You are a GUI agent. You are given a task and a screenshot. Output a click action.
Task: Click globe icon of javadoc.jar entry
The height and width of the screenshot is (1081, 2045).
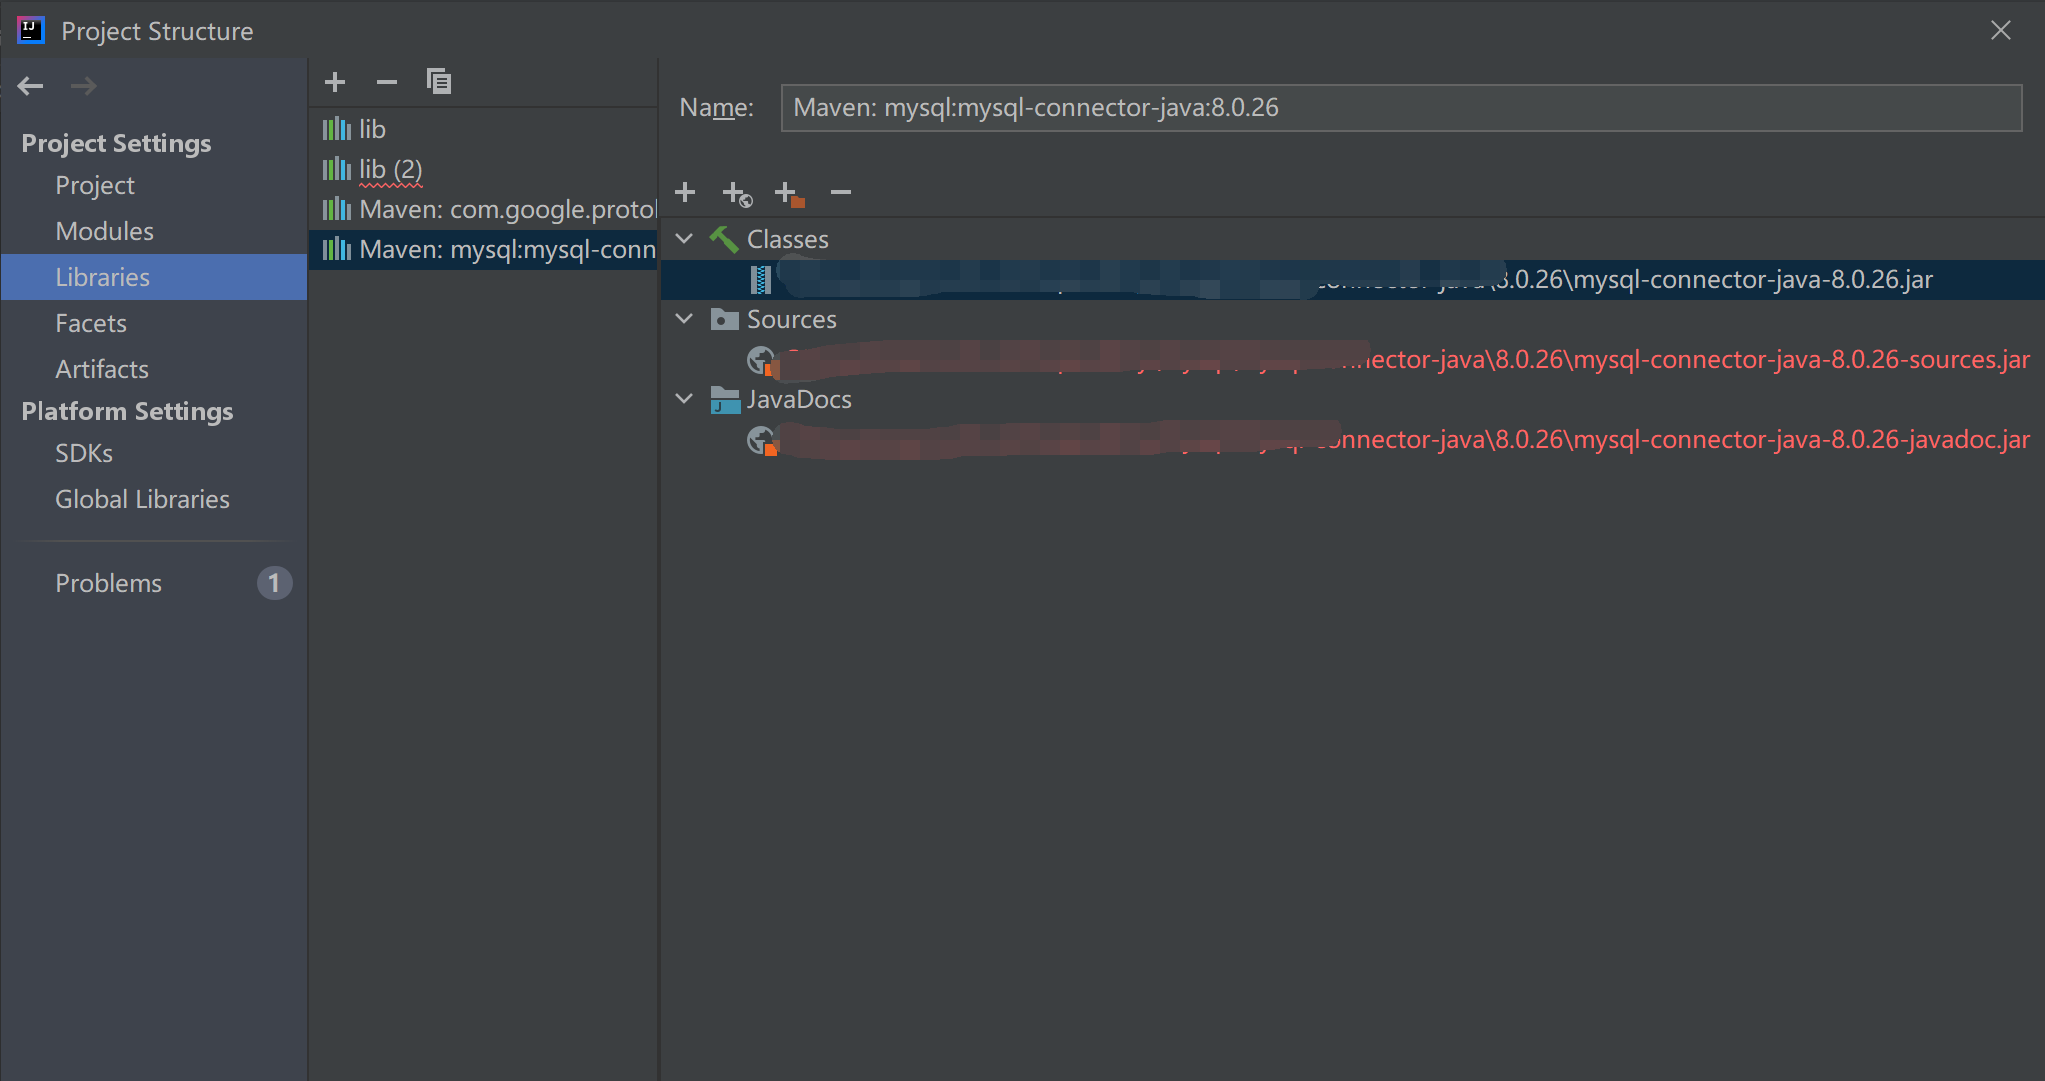tap(762, 440)
